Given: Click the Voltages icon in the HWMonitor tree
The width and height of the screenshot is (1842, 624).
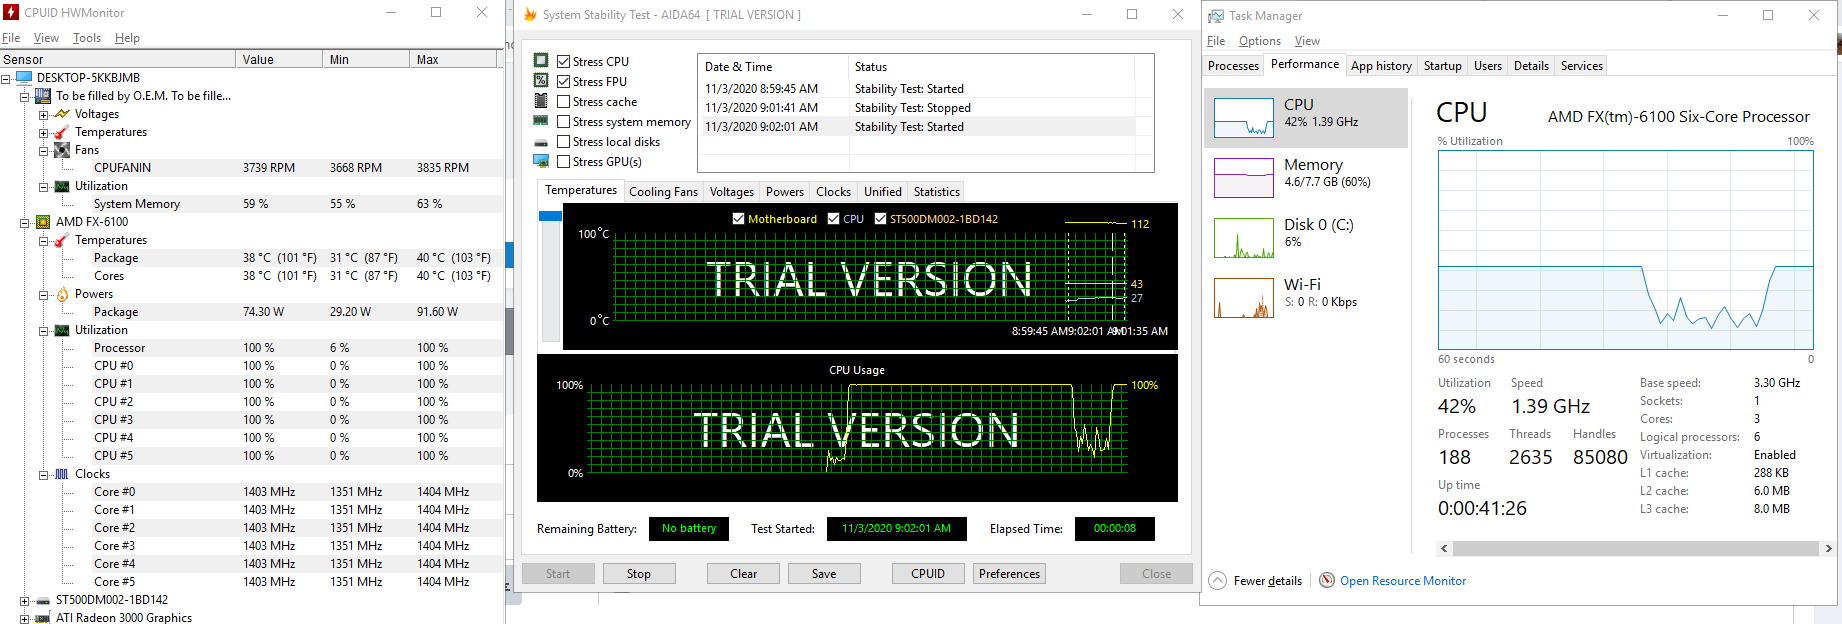Looking at the screenshot, I should click(62, 114).
